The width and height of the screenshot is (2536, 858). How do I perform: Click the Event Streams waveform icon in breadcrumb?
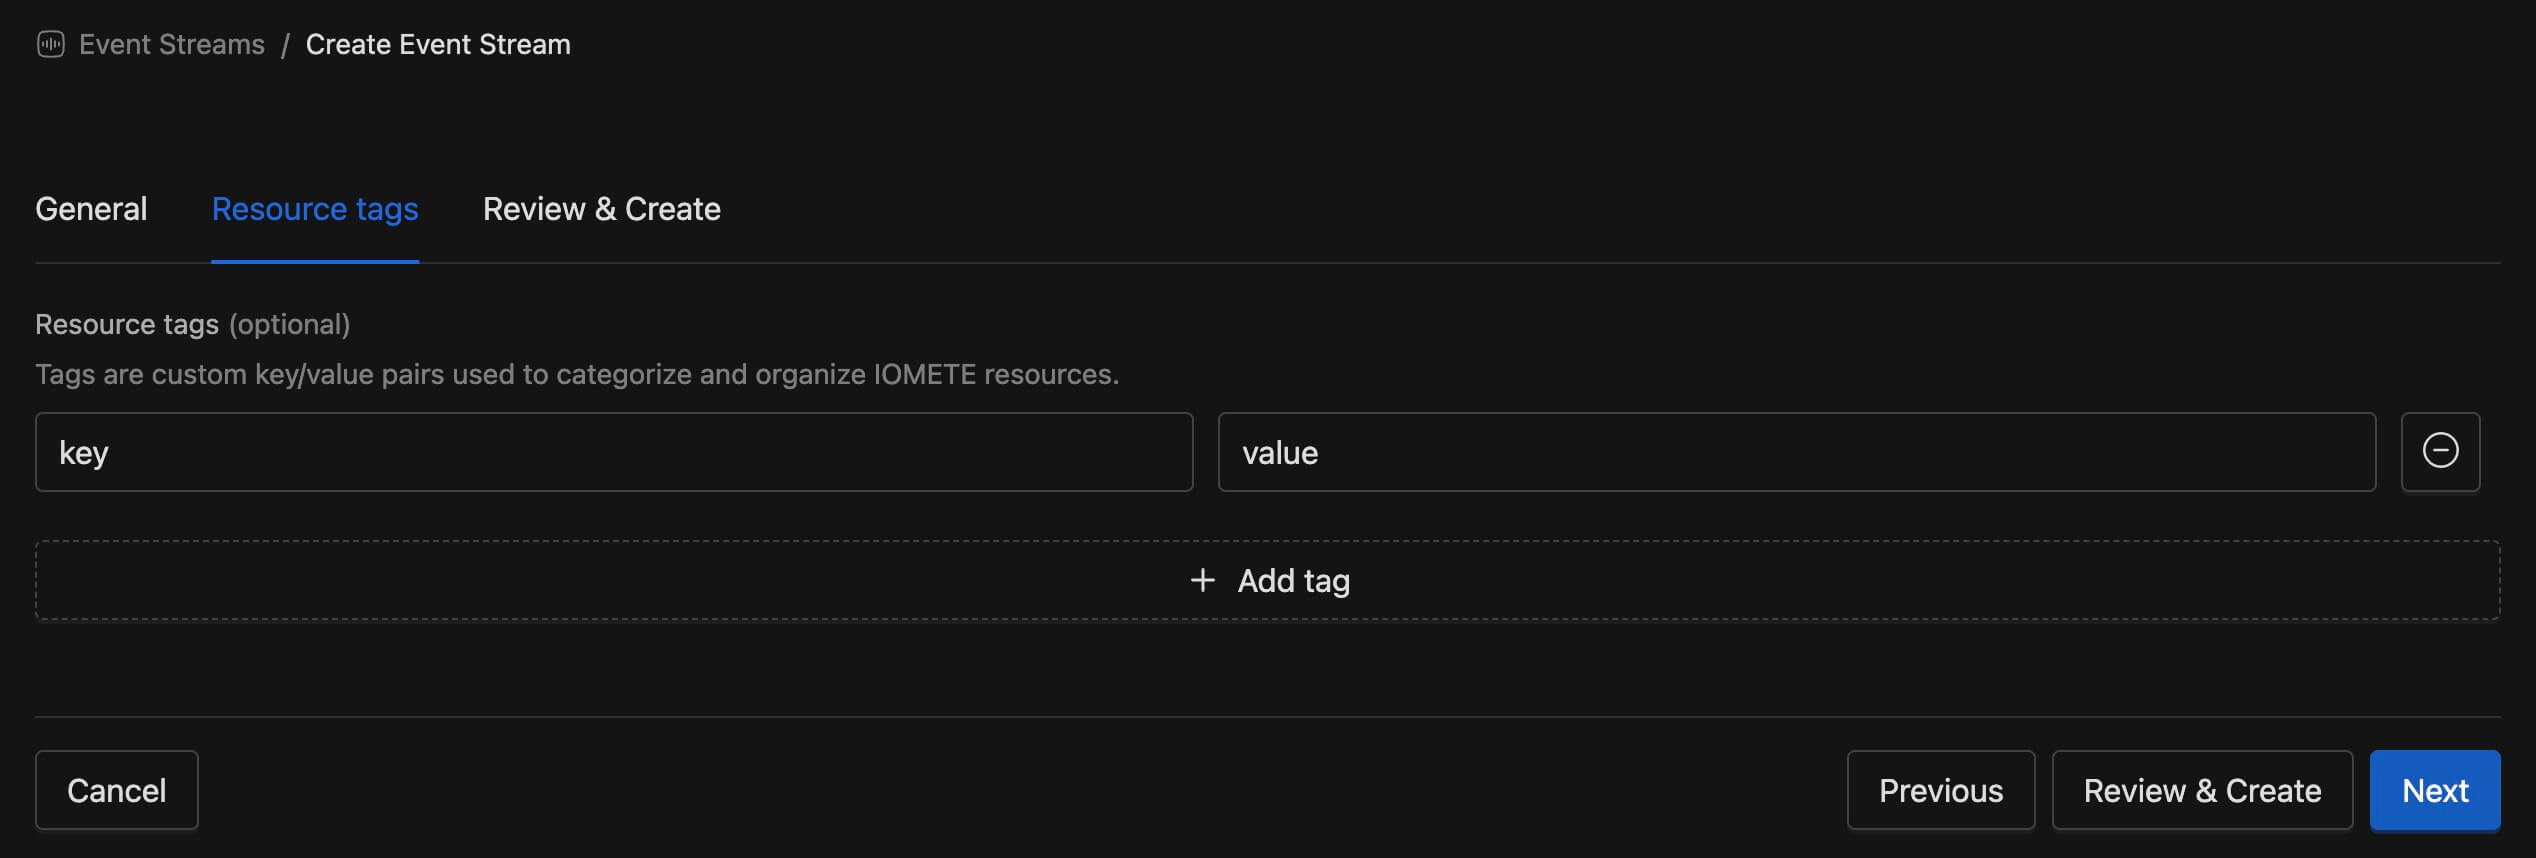point(49,44)
